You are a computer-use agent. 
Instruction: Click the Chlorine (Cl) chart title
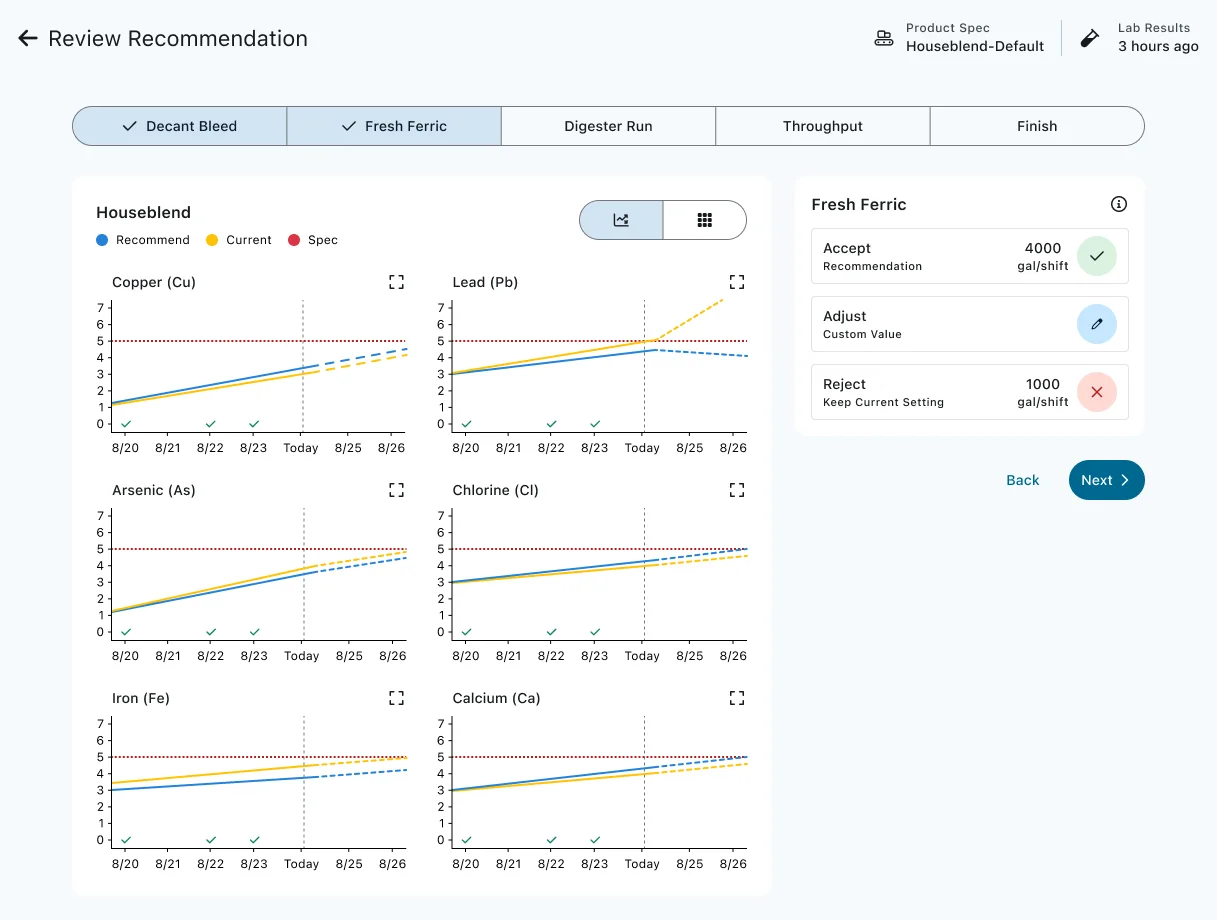(495, 490)
